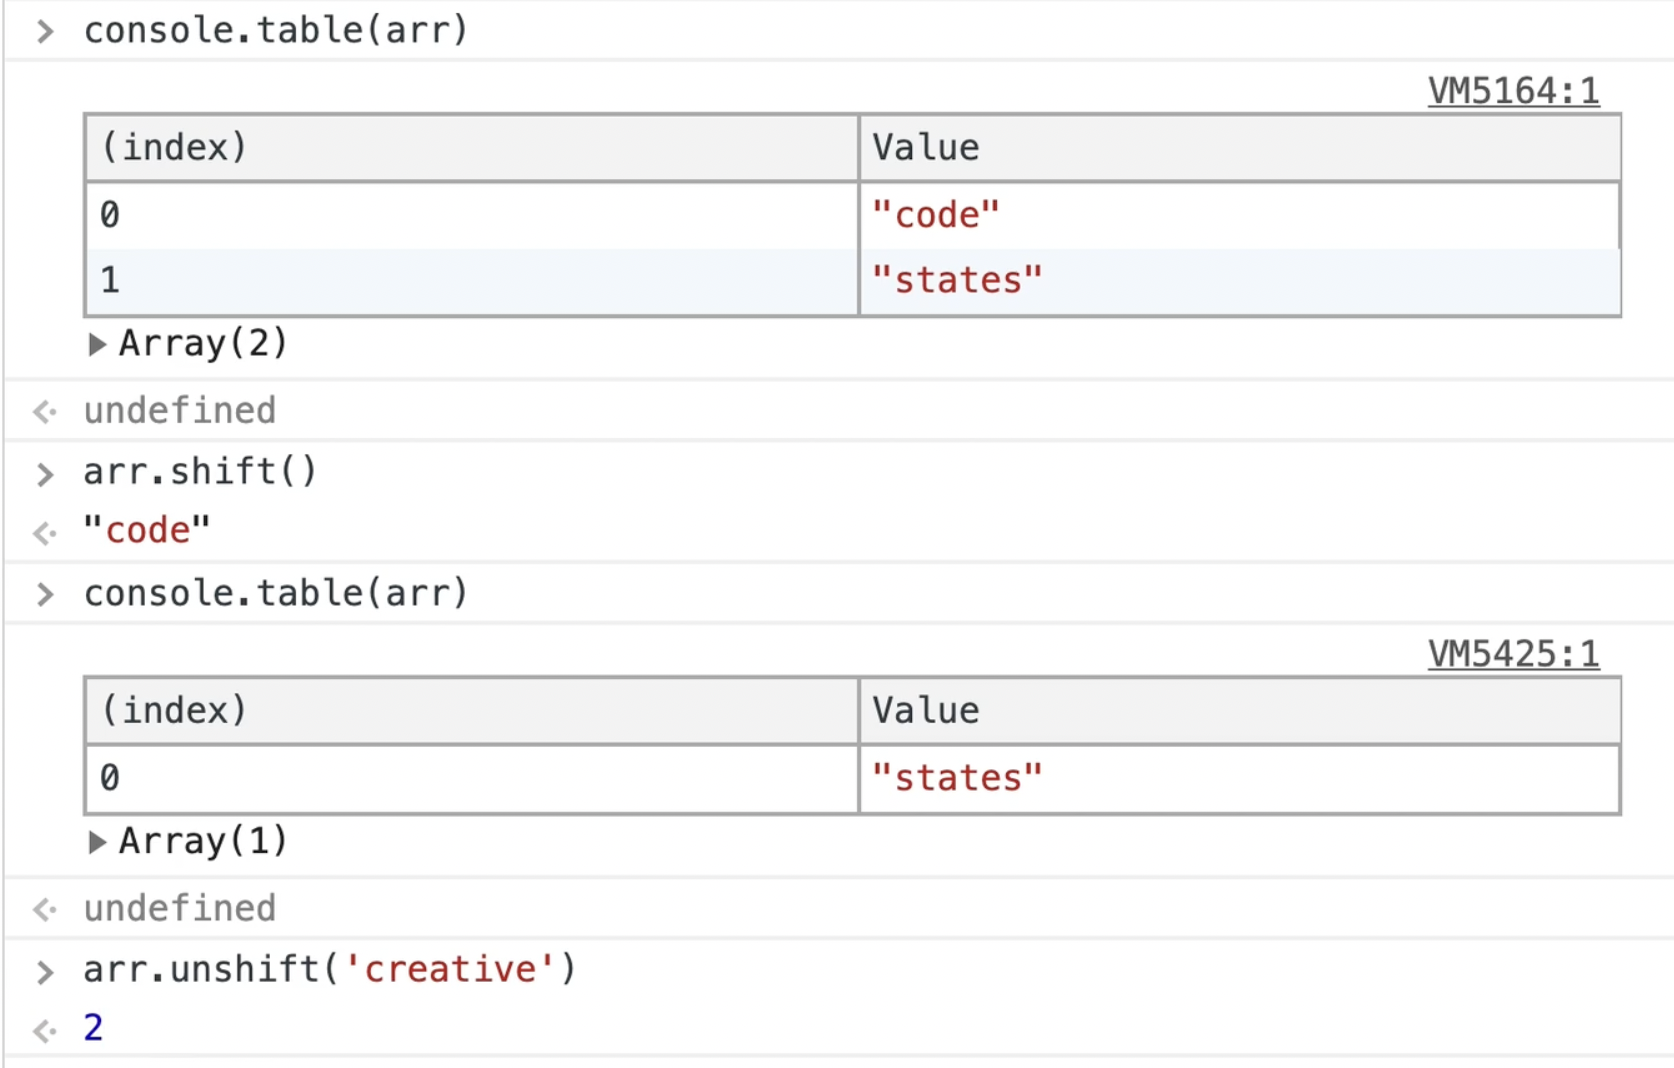Click the arr.unshift('creative') command text
1674x1068 pixels.
click(329, 969)
